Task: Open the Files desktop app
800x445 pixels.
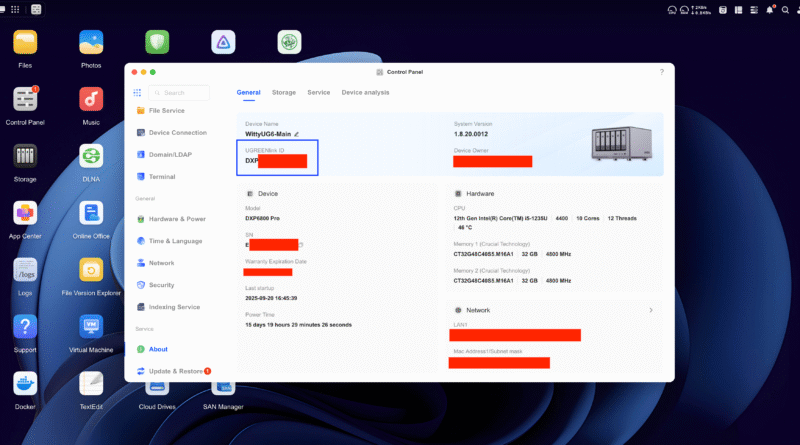Action: [x=25, y=43]
